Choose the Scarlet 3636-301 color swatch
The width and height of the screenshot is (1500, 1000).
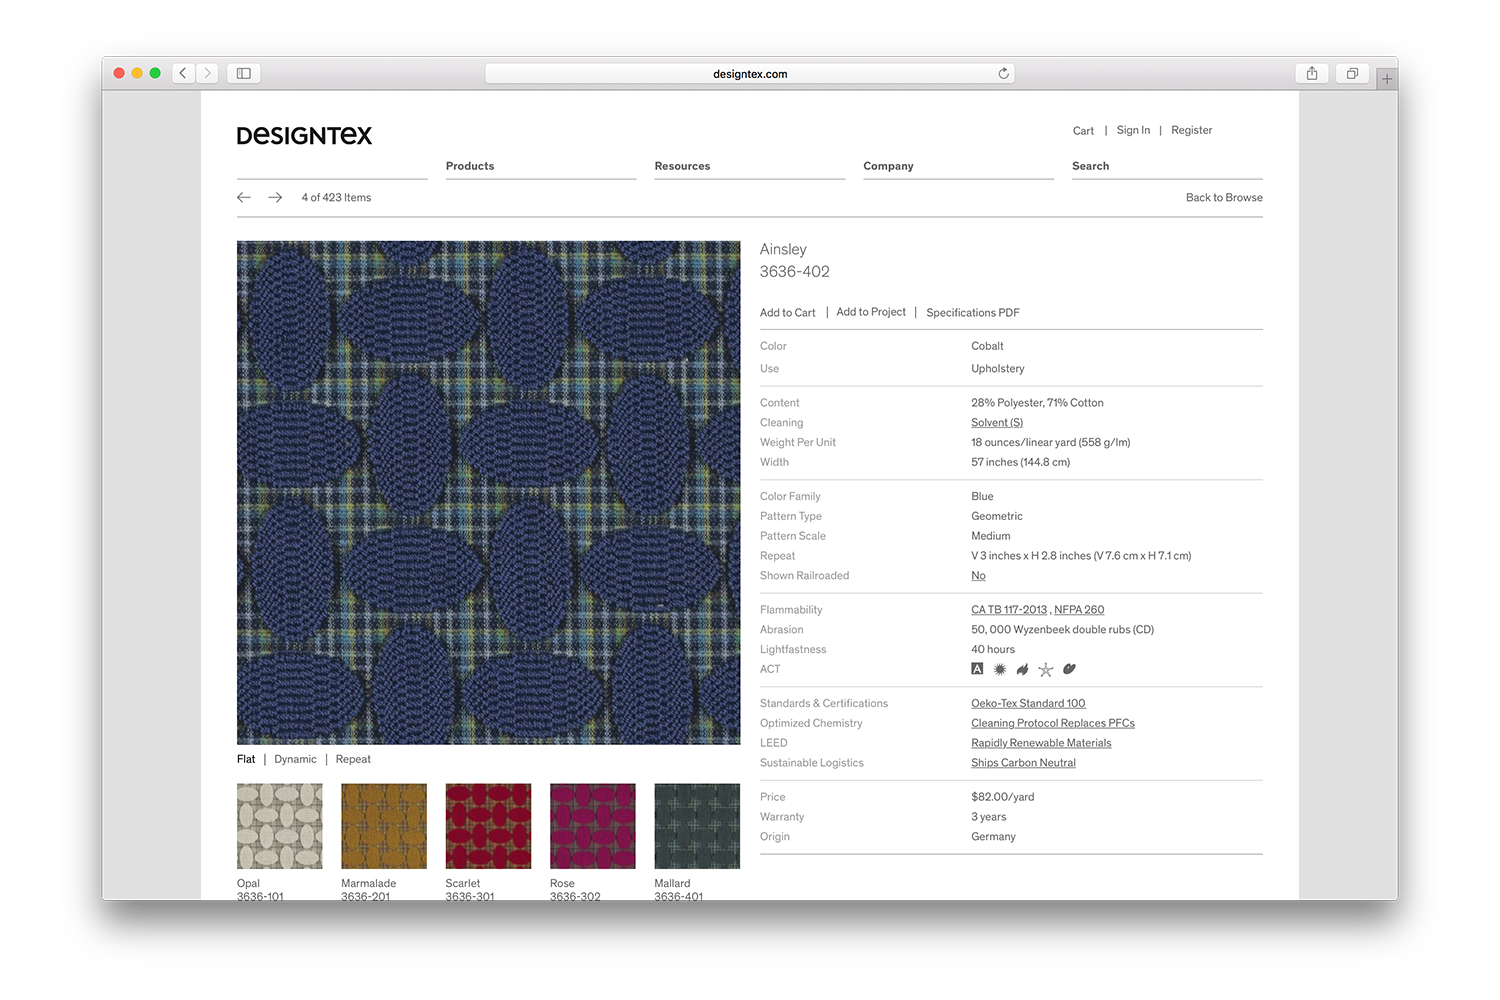(x=488, y=826)
